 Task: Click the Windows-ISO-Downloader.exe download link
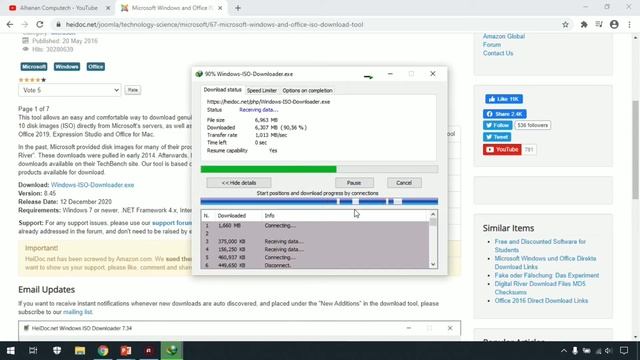coord(92,185)
